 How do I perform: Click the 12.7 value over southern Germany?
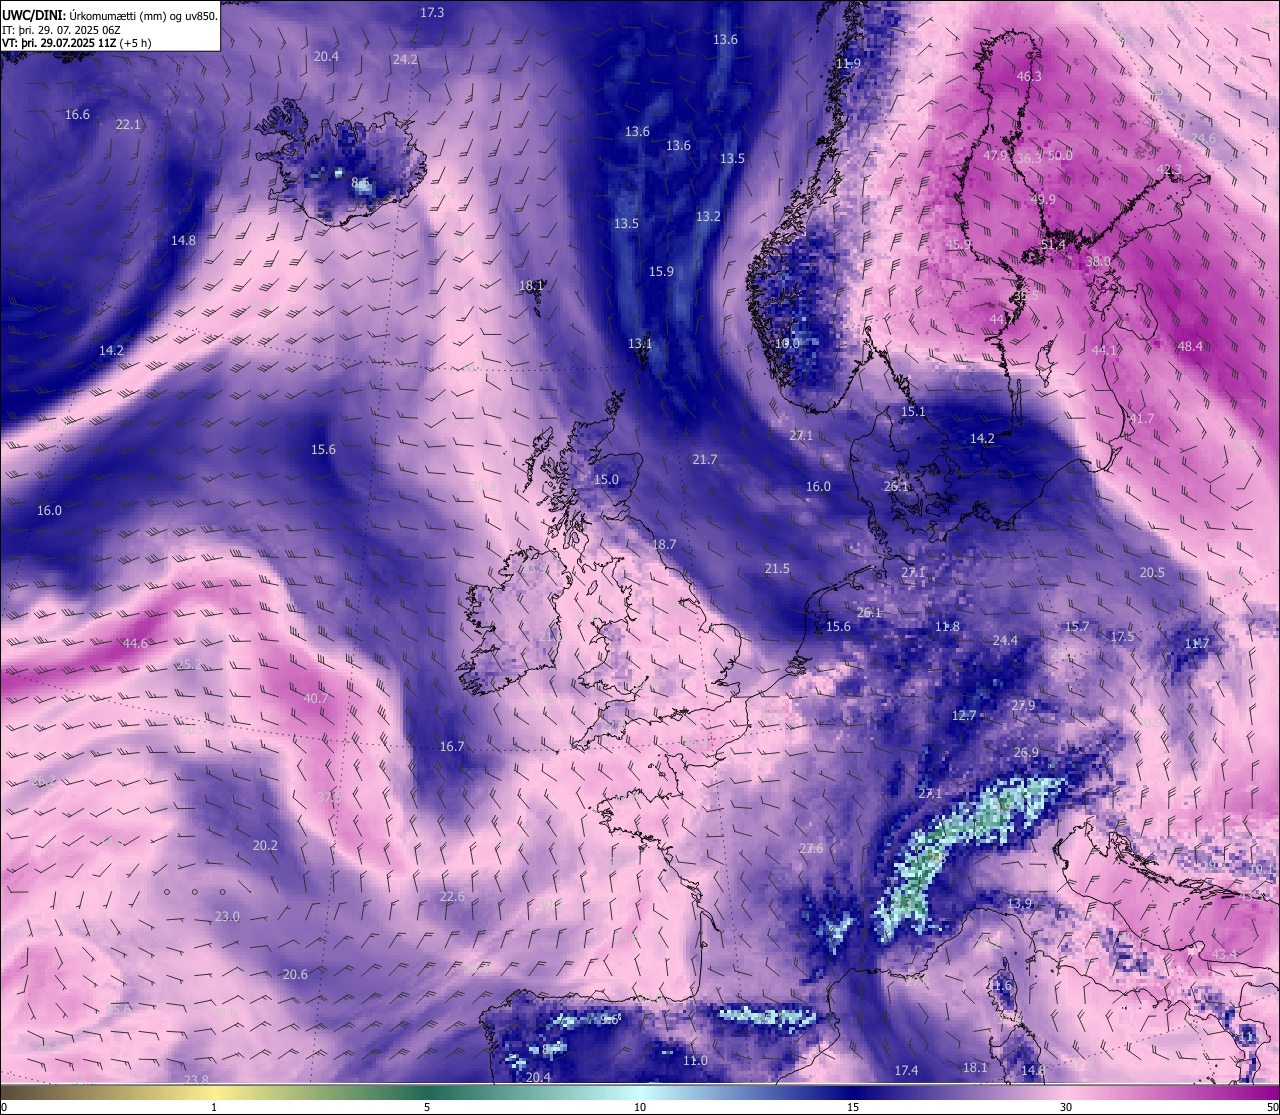coord(963,715)
